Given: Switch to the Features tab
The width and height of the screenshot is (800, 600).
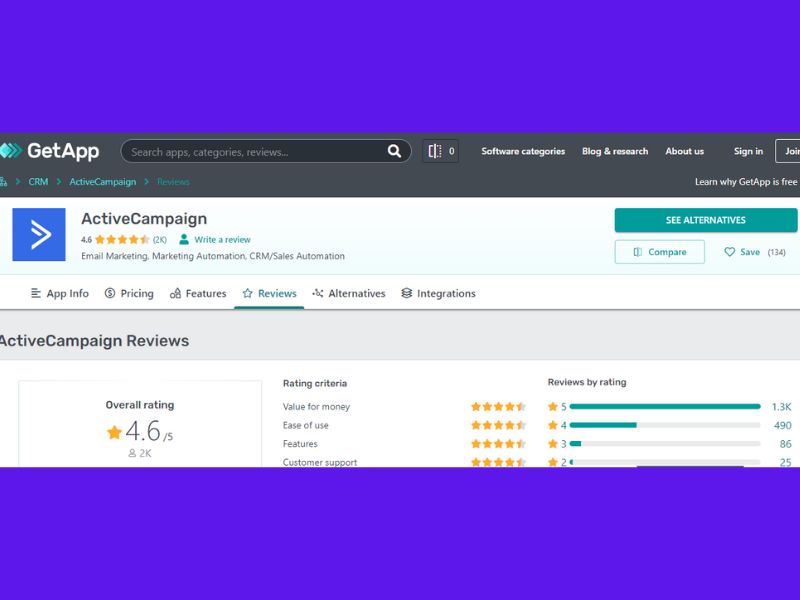Looking at the screenshot, I should [198, 293].
